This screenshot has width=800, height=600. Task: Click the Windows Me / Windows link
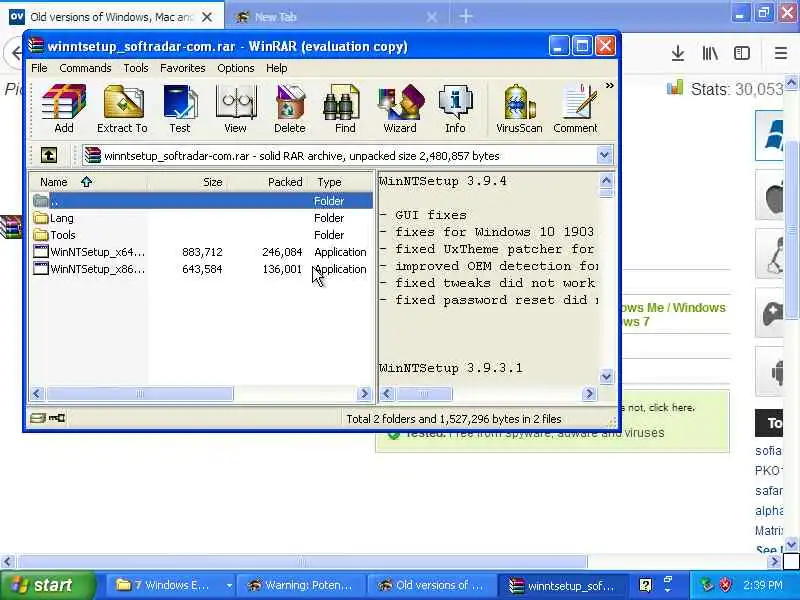[672, 308]
